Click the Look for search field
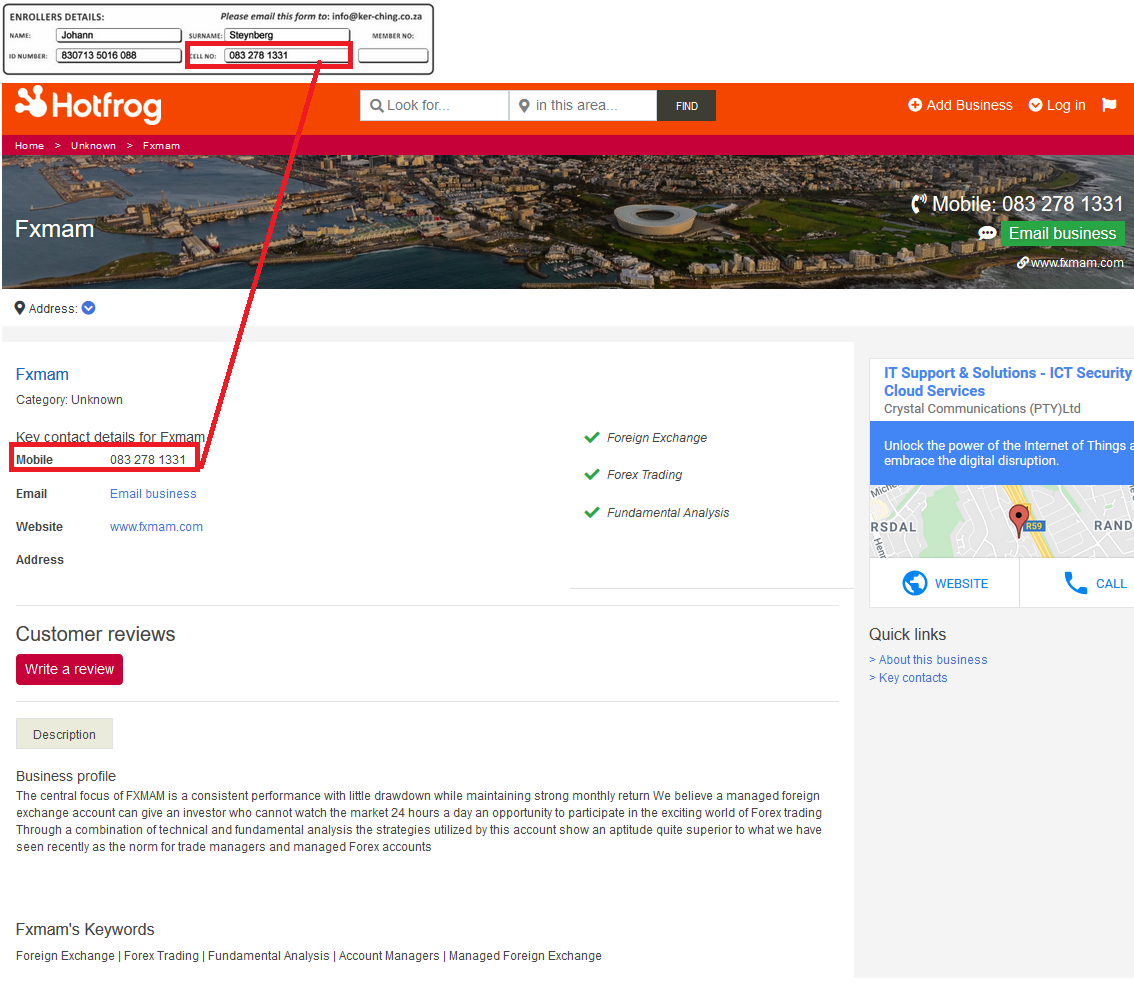Image resolution: width=1134 pixels, height=1002 pixels. pyautogui.click(x=443, y=105)
